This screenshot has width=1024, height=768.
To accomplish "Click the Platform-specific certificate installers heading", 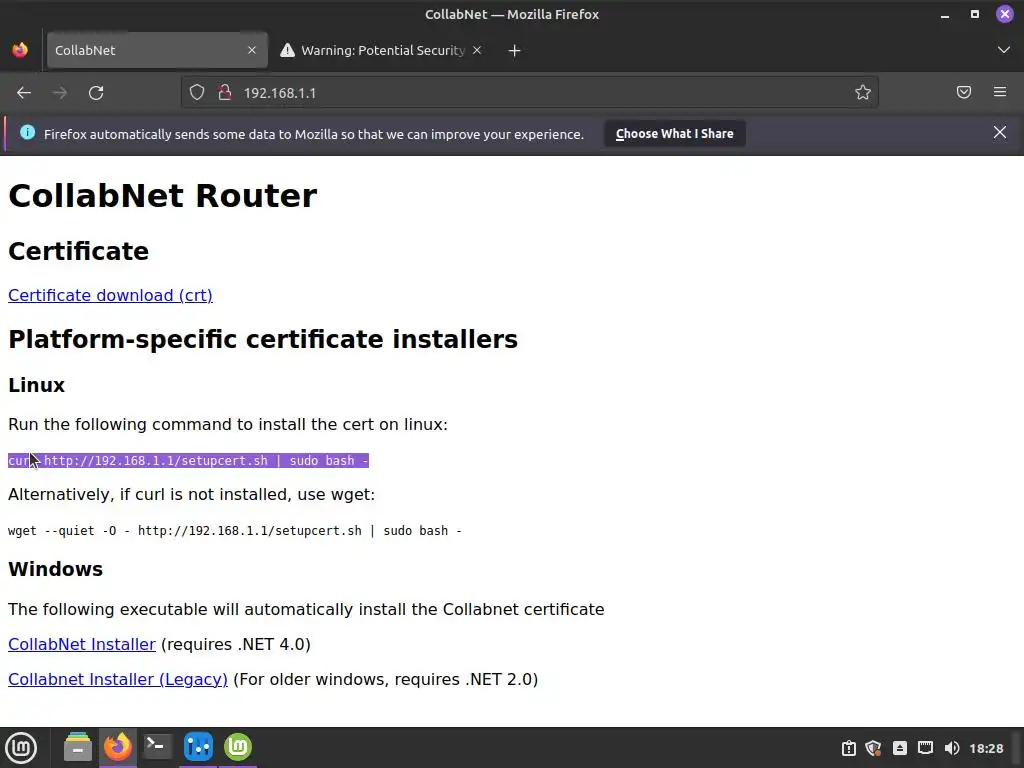I will tap(263, 340).
